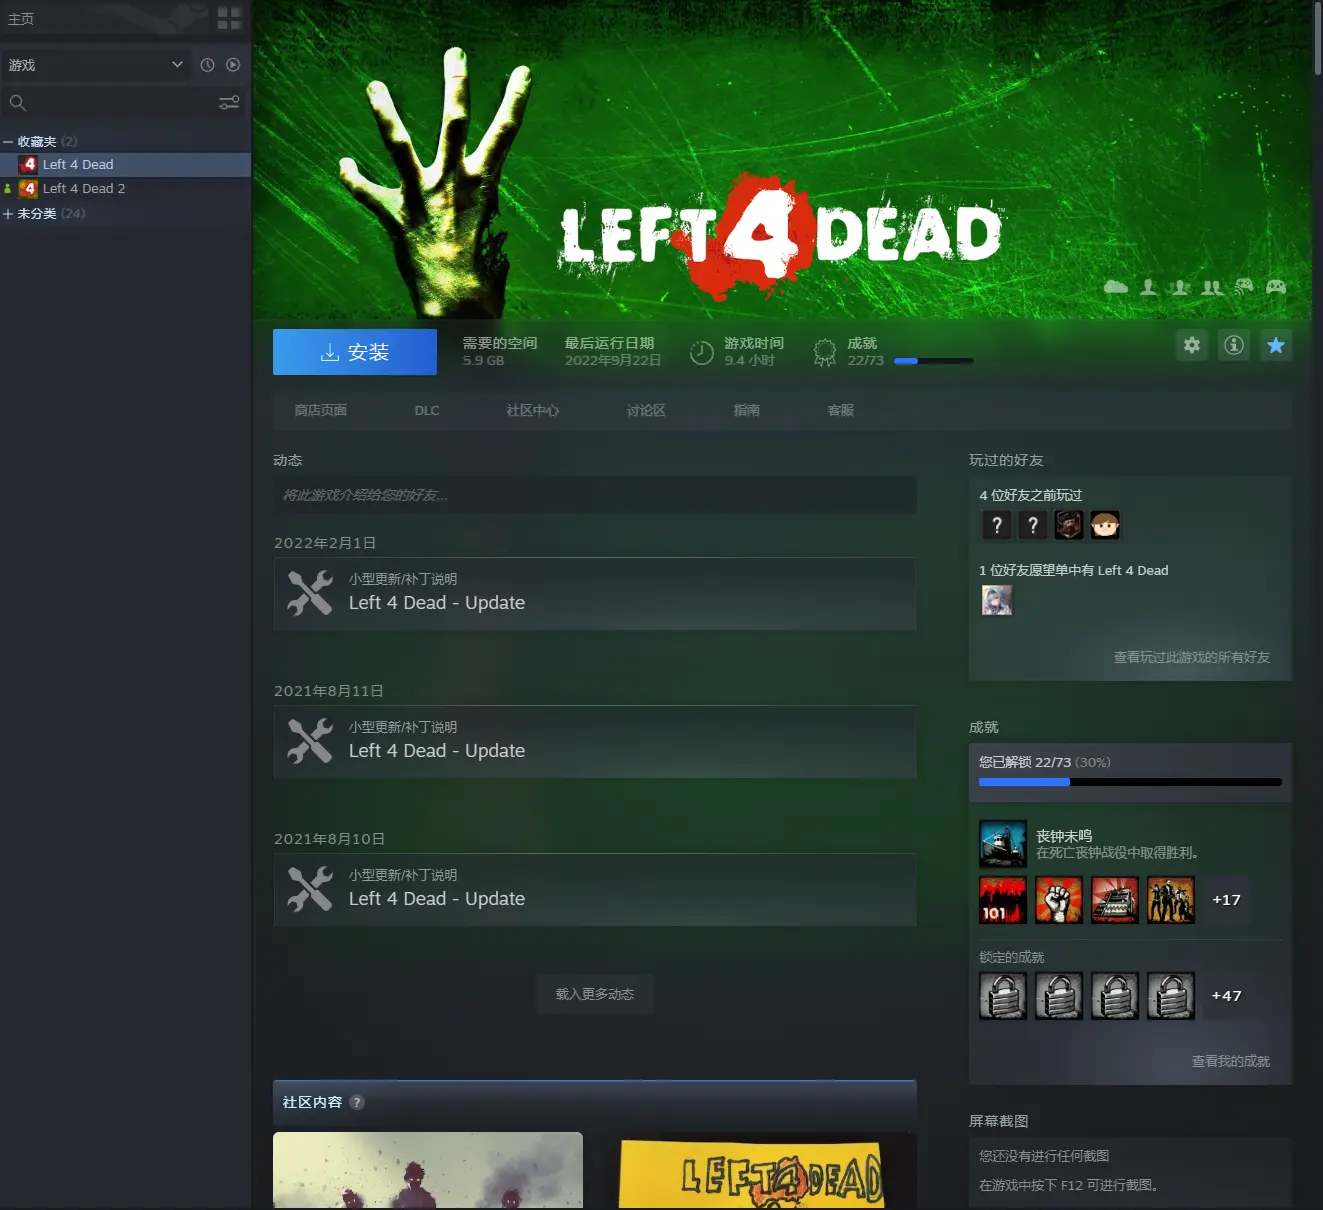Switch library to grid view icon

click(x=229, y=18)
